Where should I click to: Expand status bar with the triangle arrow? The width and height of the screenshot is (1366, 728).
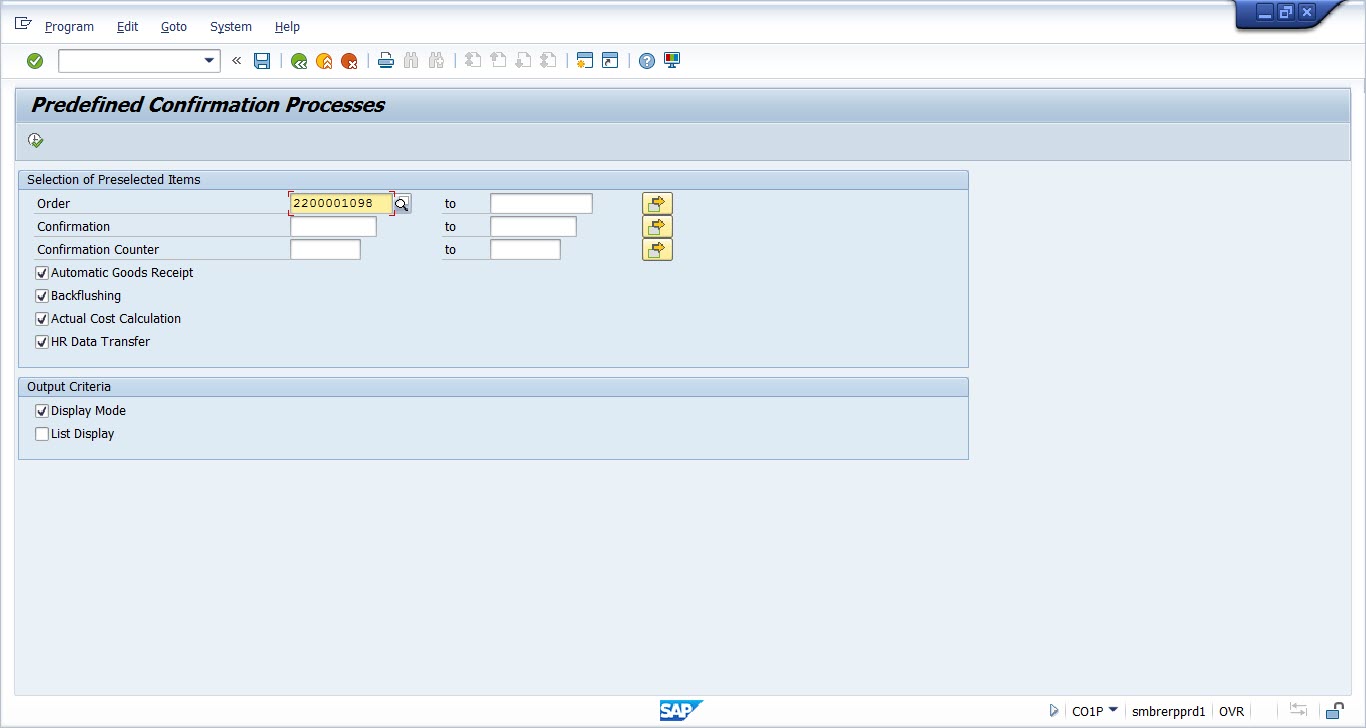pyautogui.click(x=1054, y=711)
